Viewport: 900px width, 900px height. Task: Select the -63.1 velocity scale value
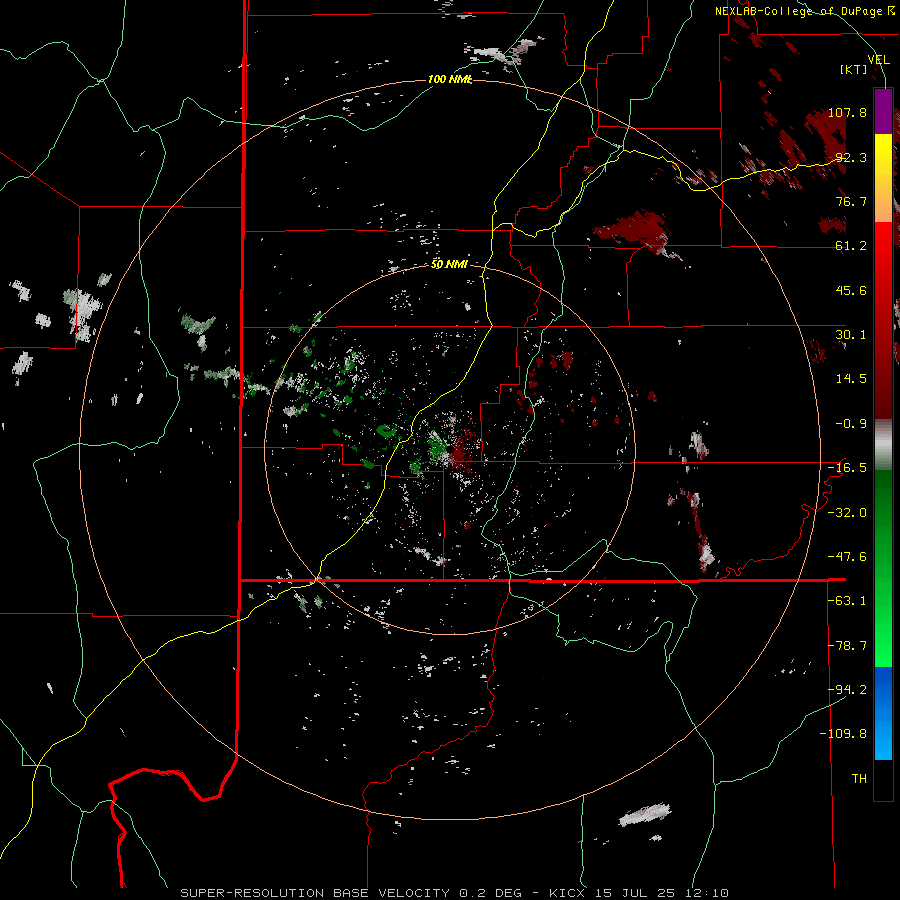click(x=847, y=601)
